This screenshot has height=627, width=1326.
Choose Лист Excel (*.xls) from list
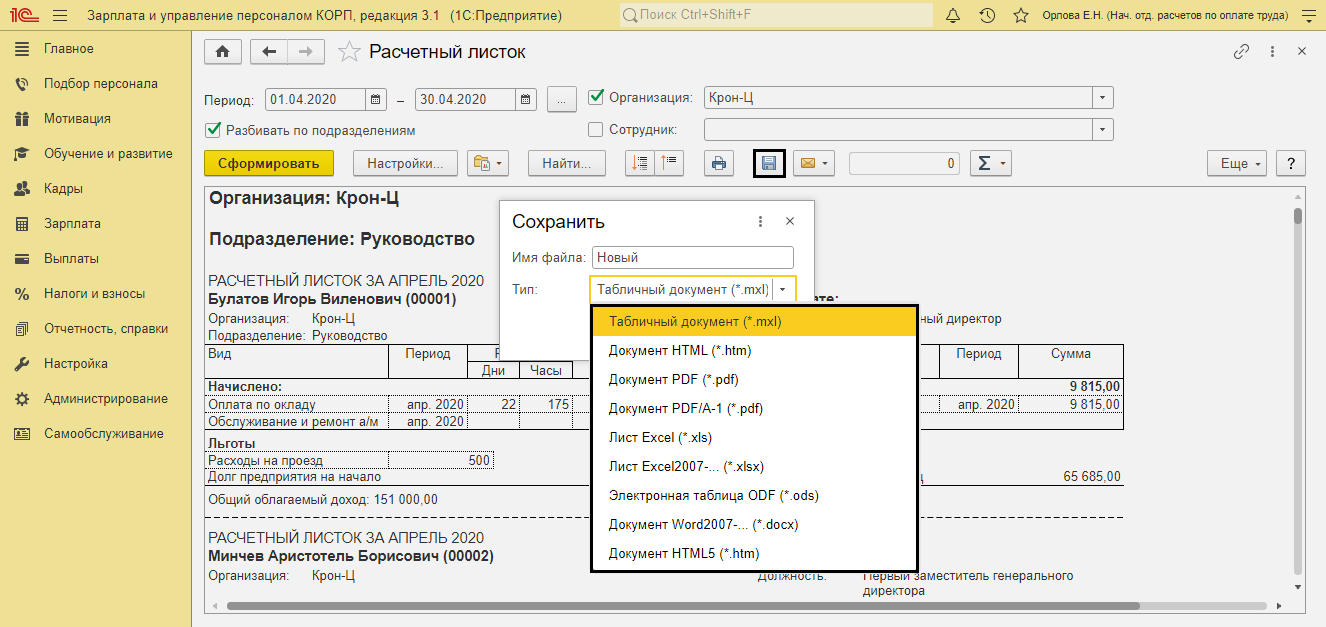tap(660, 437)
